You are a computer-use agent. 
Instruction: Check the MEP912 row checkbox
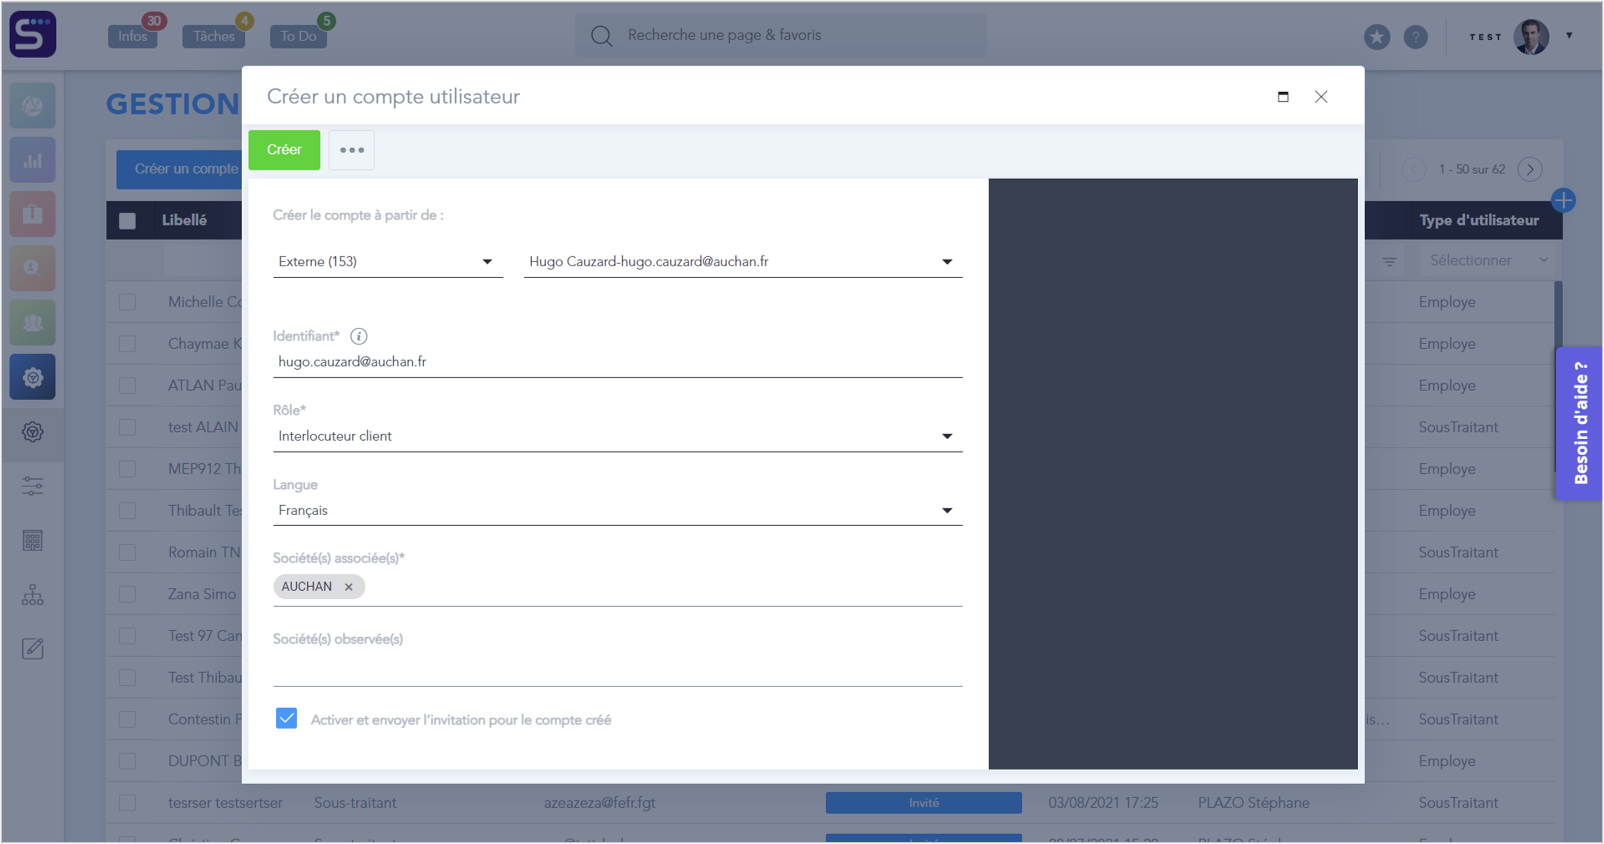[x=127, y=469]
